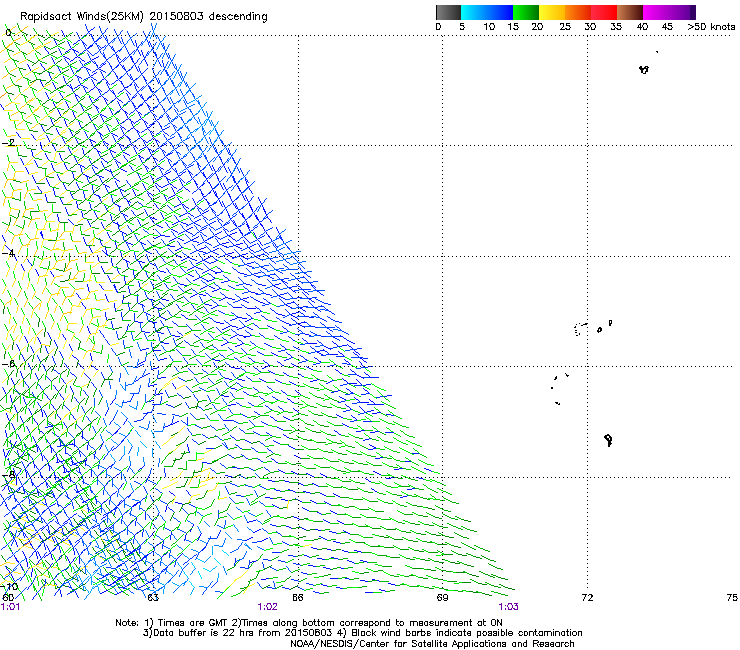The width and height of the screenshot is (740, 650).
Task: Click the plot title 'Rapidsact Winds(25KM) 20150803 descending'
Action: click(x=143, y=17)
